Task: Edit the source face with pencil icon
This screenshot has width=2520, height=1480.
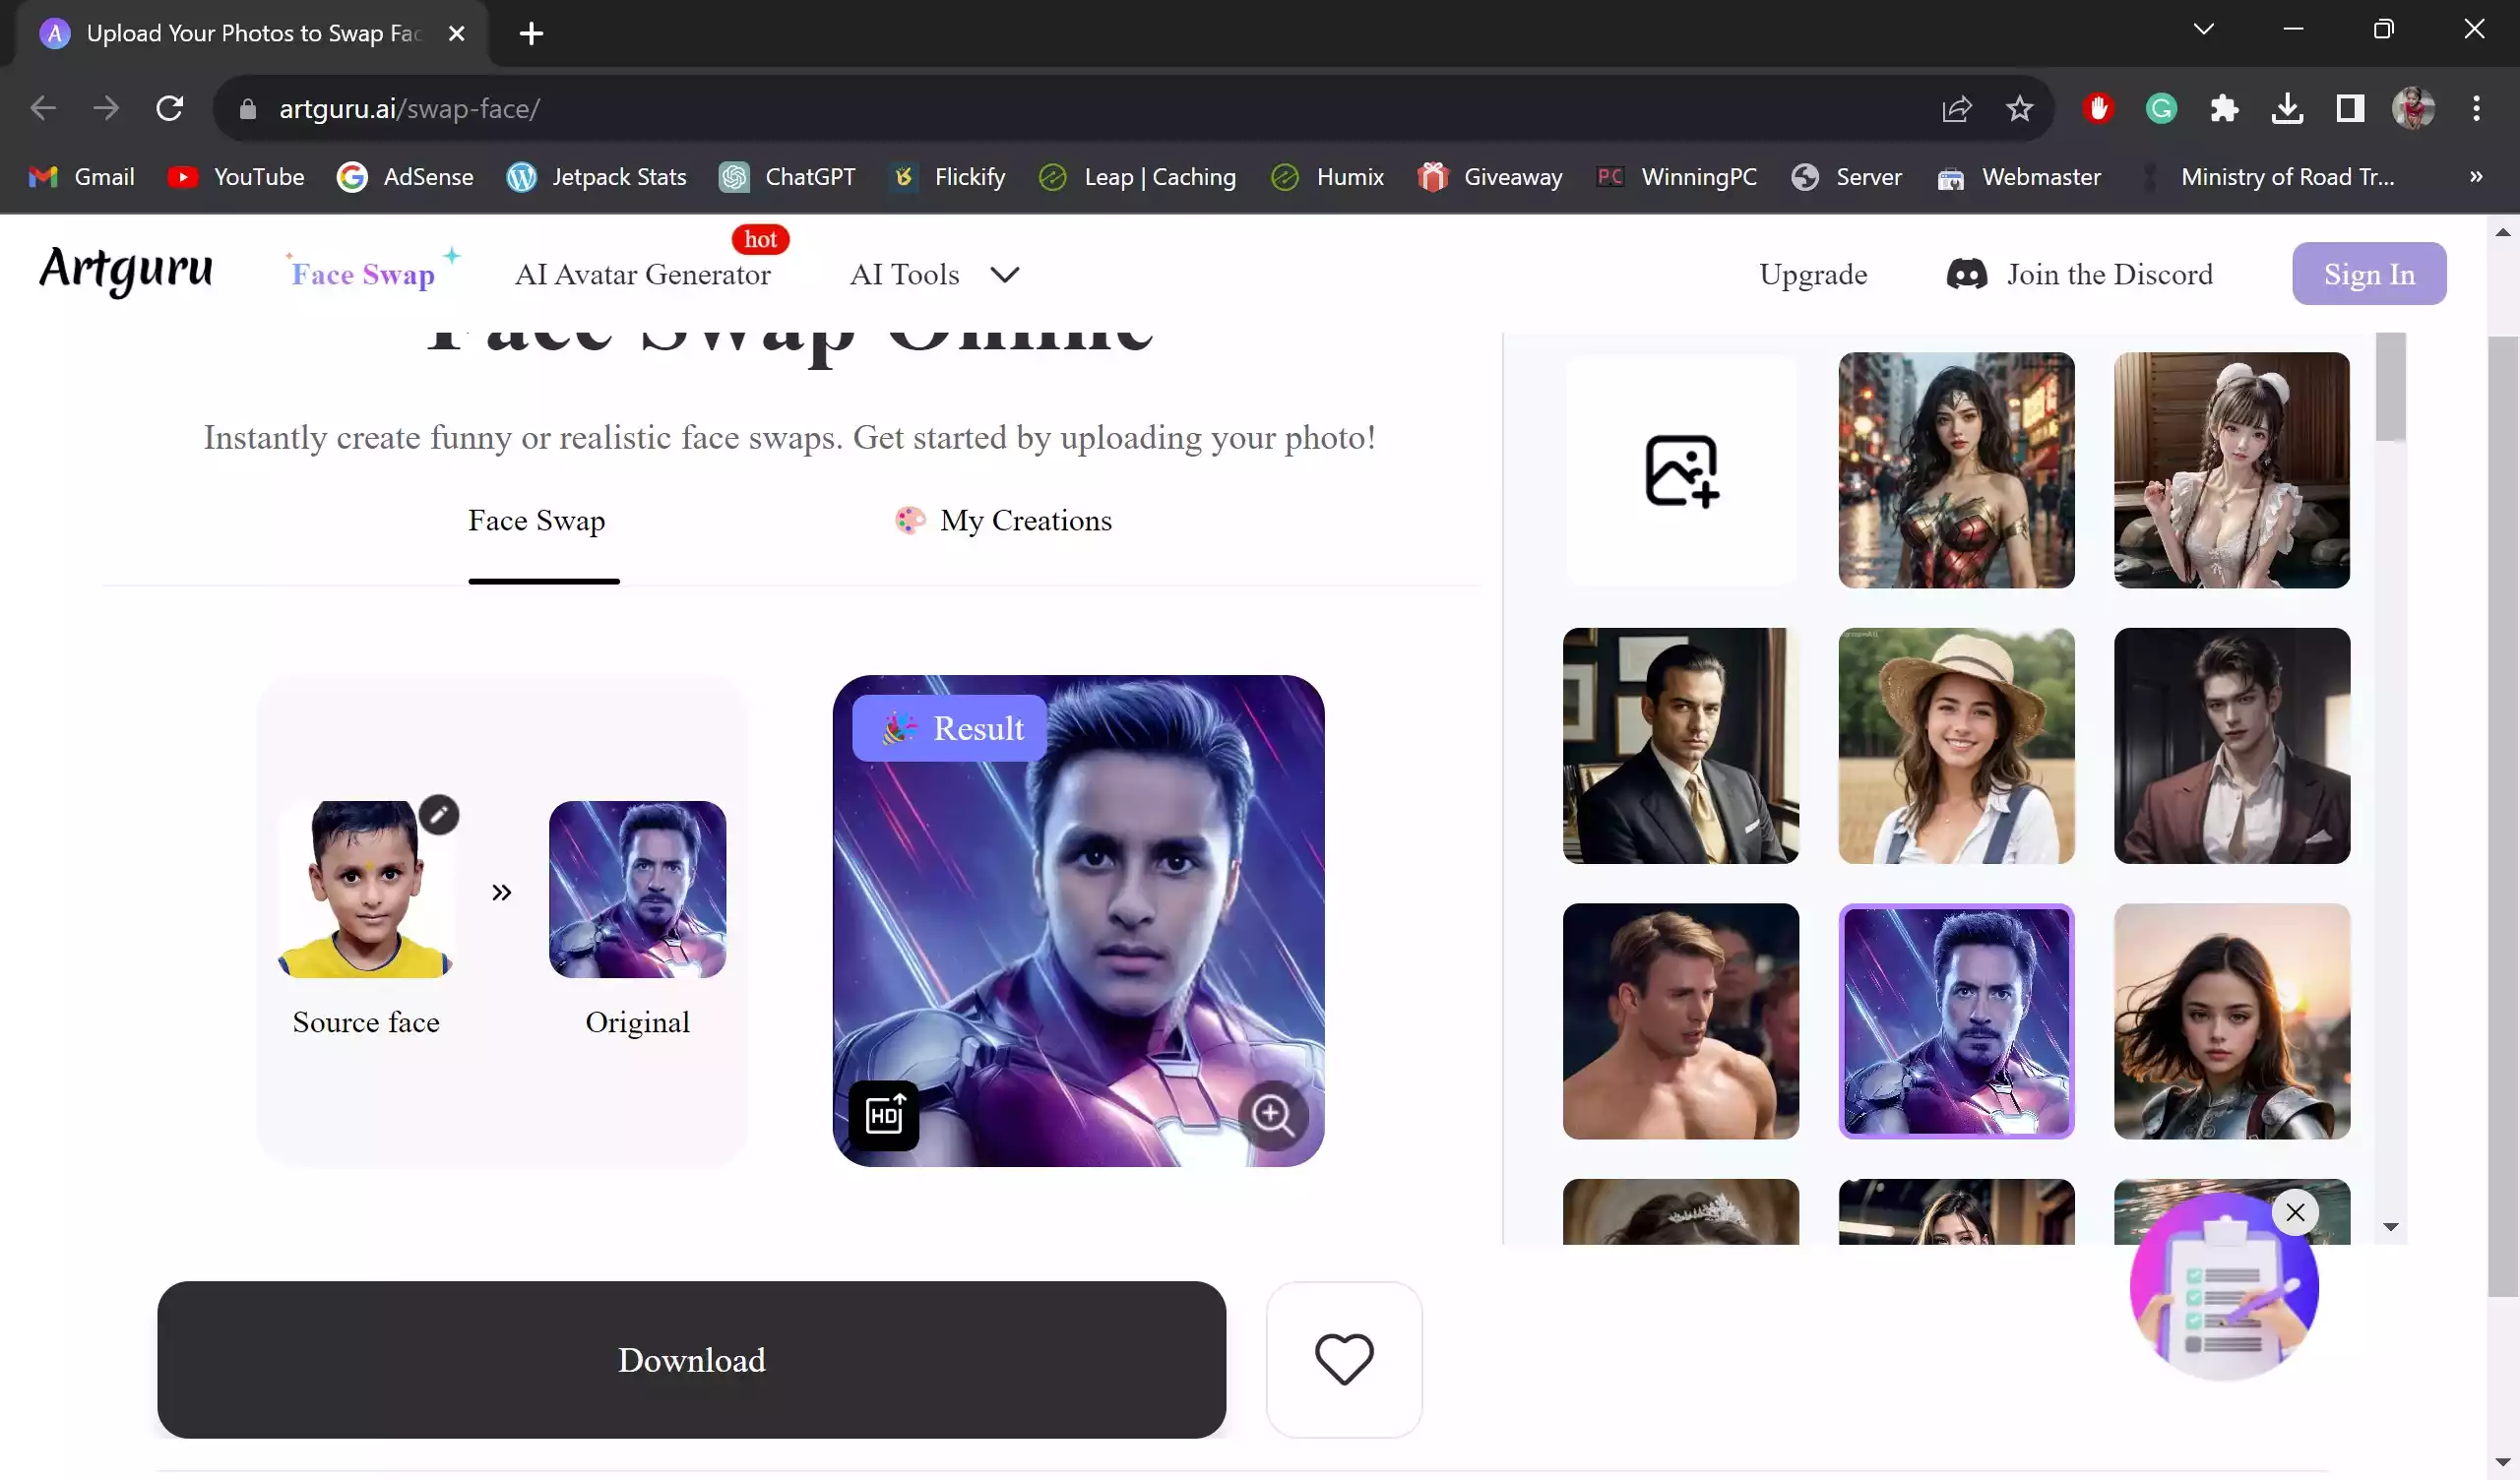Action: [439, 814]
